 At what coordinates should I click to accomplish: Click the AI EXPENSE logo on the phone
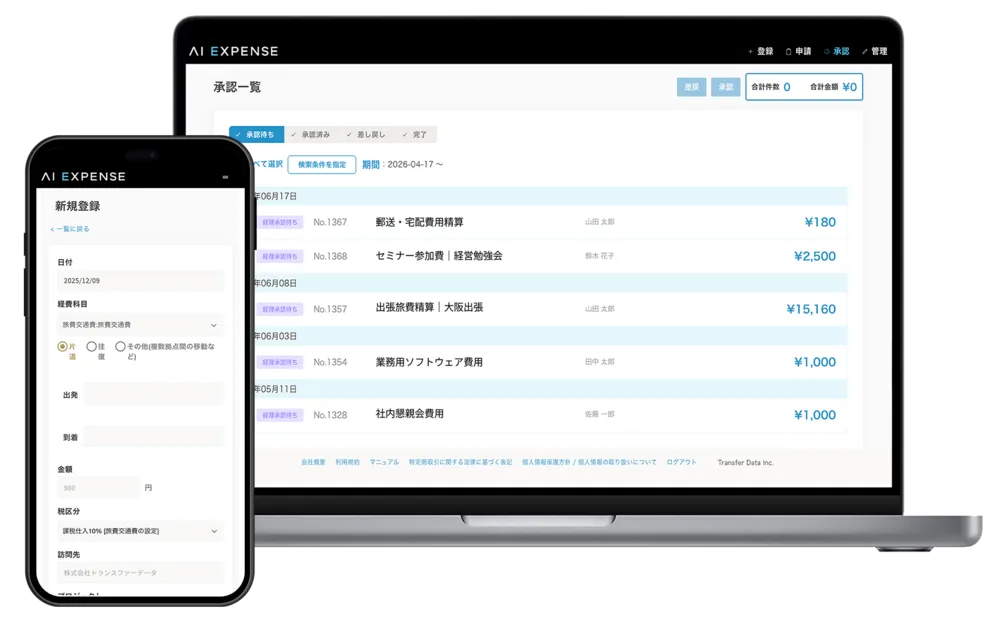tap(84, 177)
